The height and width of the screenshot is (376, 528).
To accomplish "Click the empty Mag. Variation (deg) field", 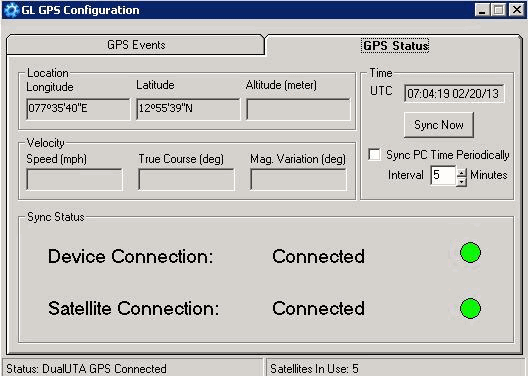I will pyautogui.click(x=298, y=180).
